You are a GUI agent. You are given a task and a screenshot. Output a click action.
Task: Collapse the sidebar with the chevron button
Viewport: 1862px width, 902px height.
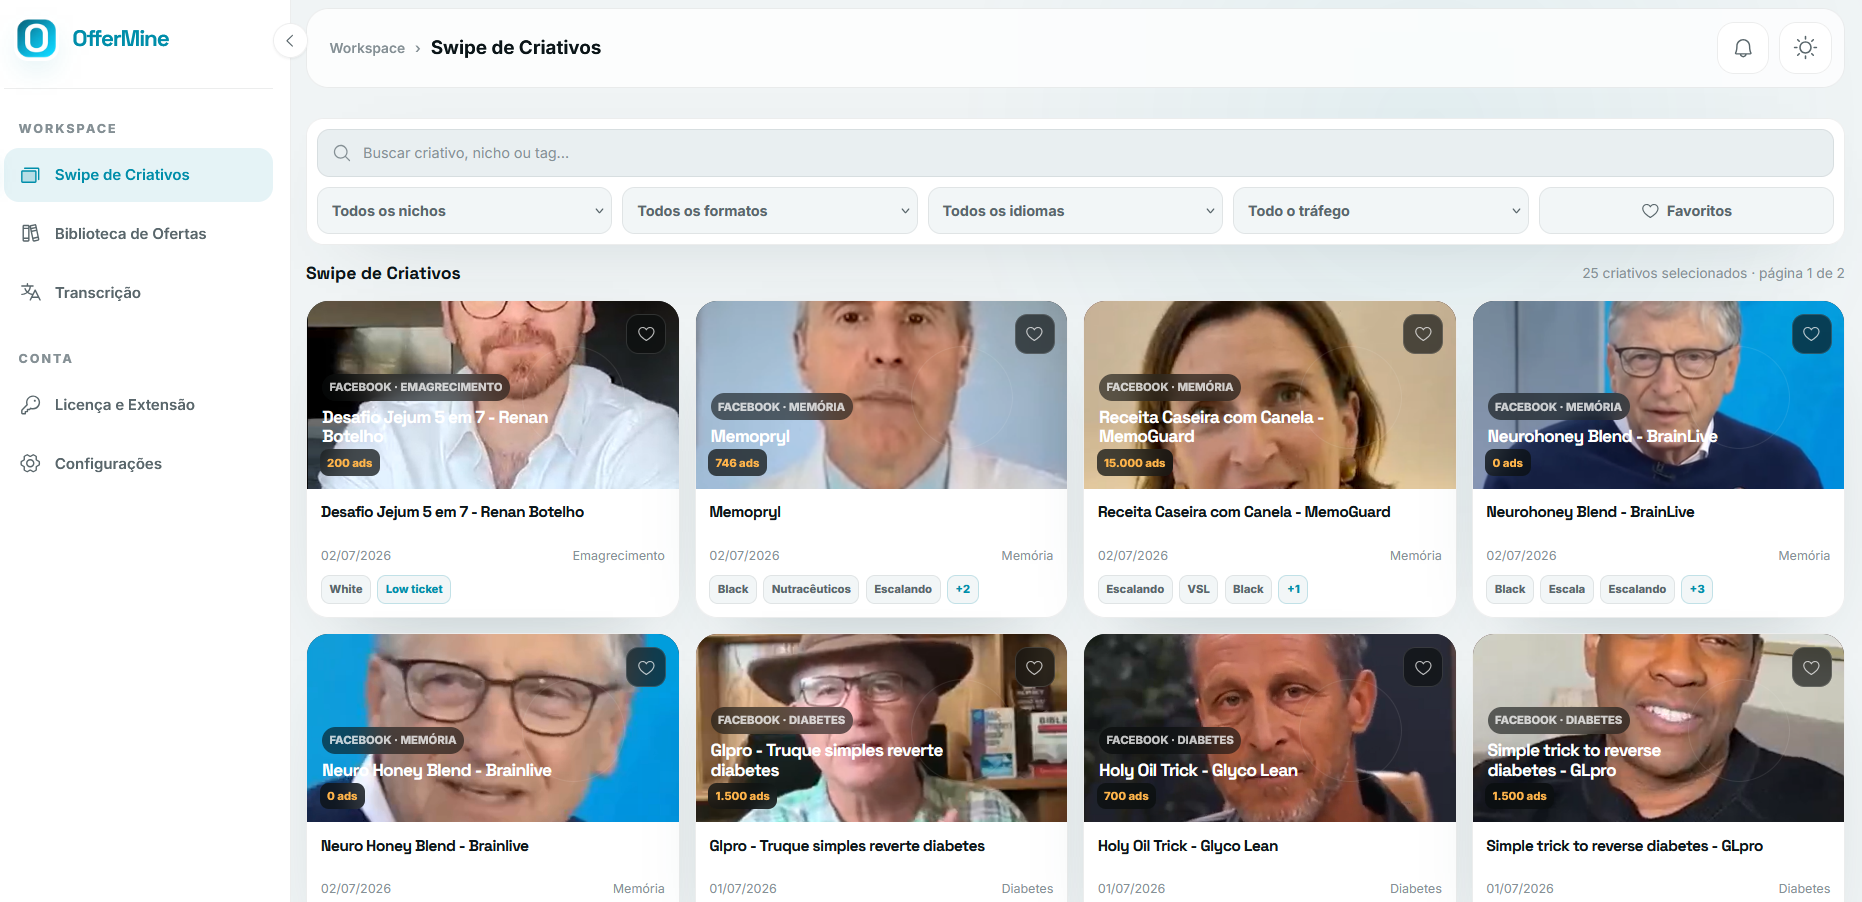tap(289, 41)
